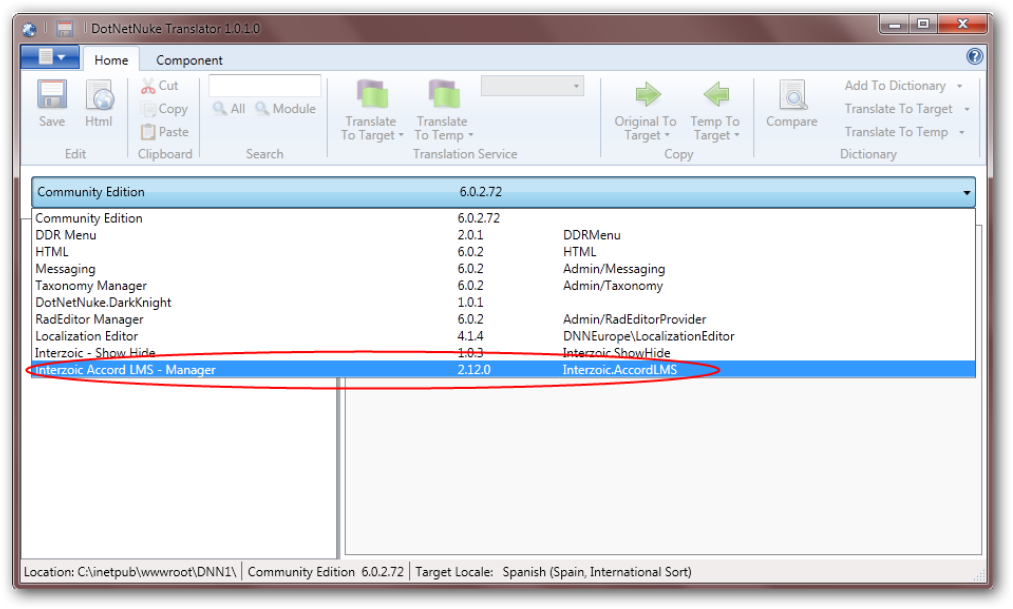Click the Temp To Target arrow icon

(x=716, y=94)
